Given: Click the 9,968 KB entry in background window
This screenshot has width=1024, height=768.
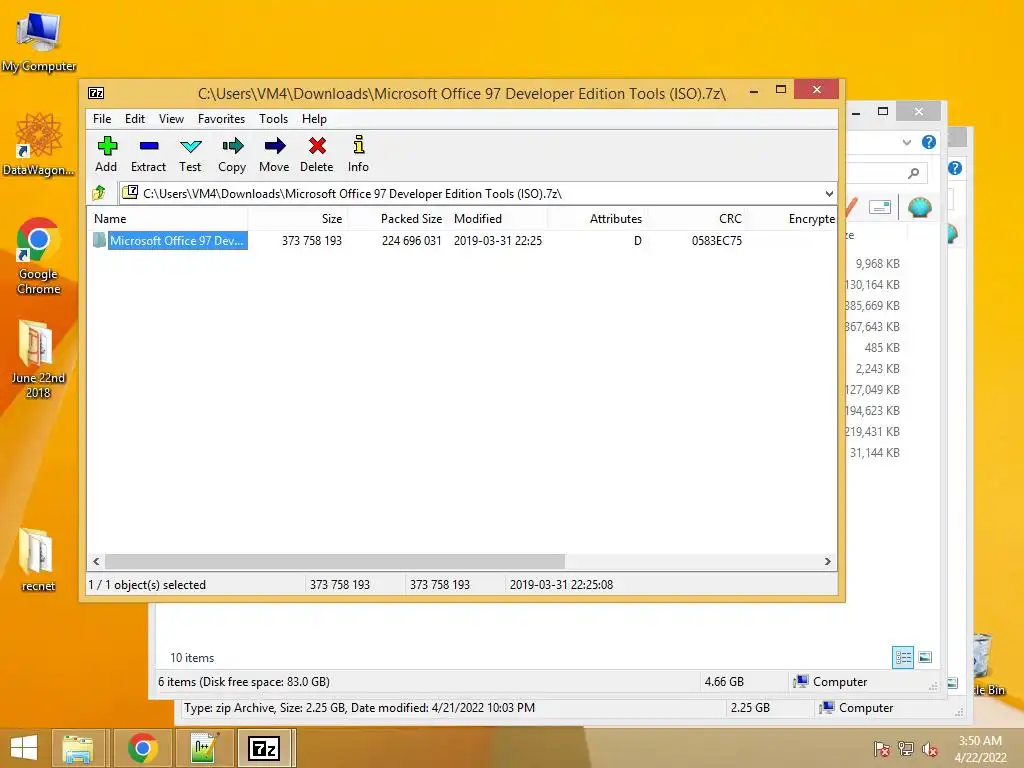Looking at the screenshot, I should 878,264.
